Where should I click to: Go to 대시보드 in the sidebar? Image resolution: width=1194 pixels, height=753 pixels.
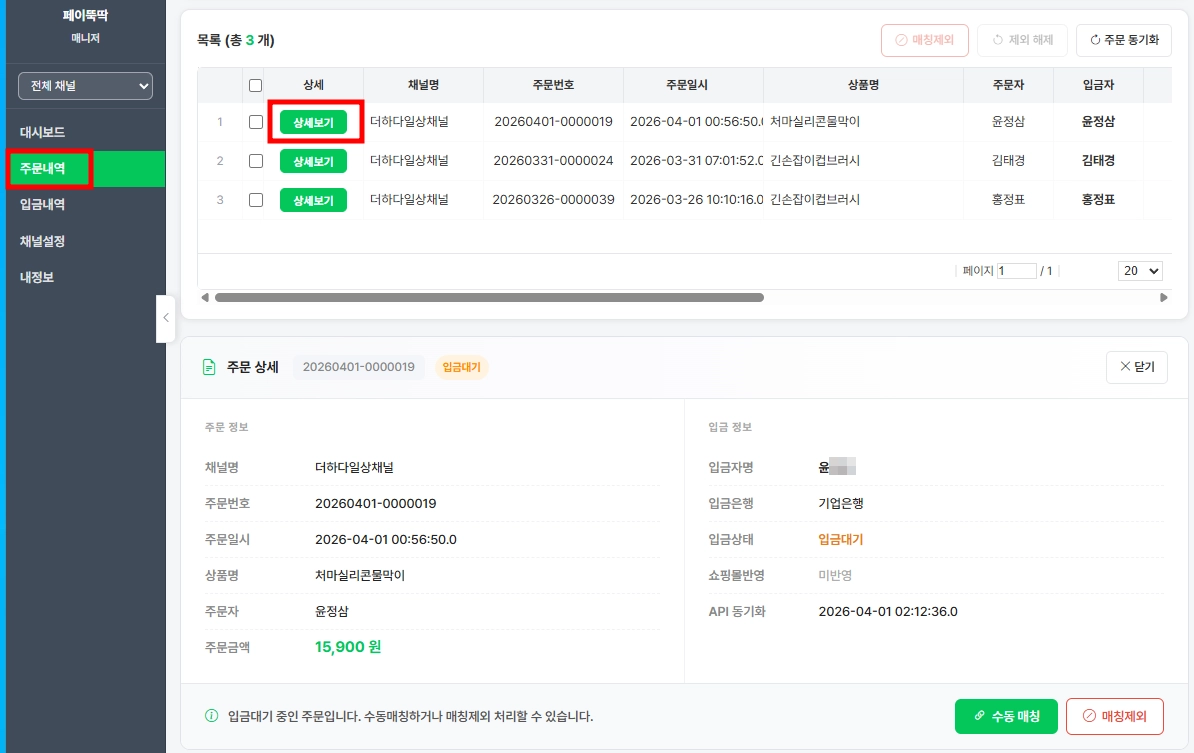[x=43, y=132]
